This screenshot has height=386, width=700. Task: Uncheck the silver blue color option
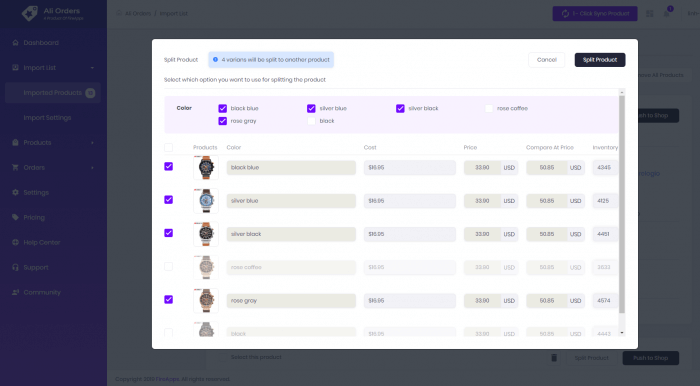pos(311,108)
